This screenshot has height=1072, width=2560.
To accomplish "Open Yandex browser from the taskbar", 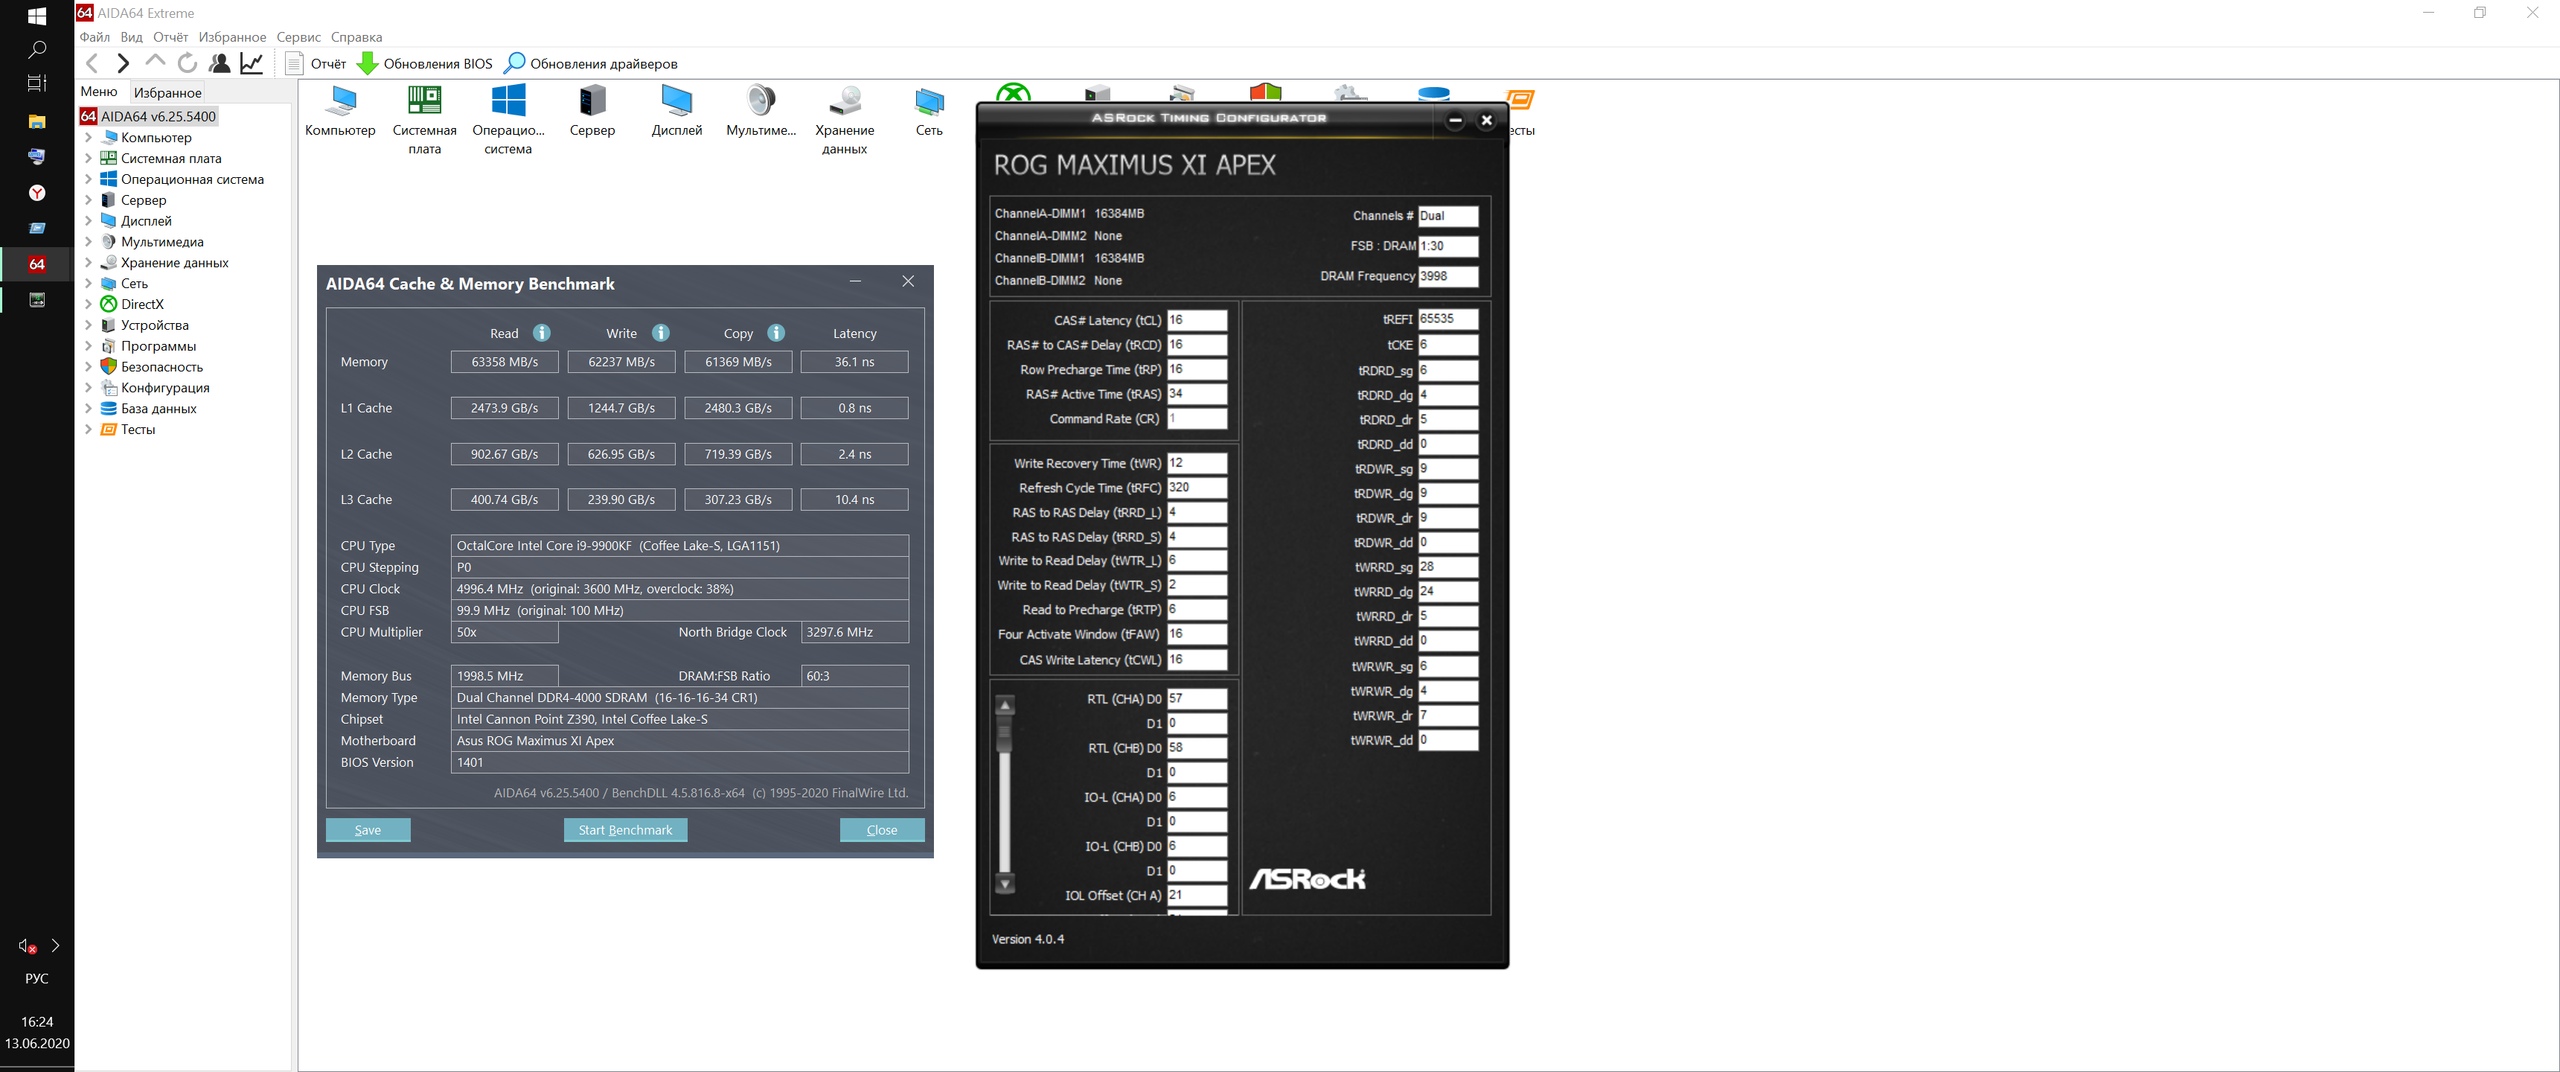I will [37, 193].
